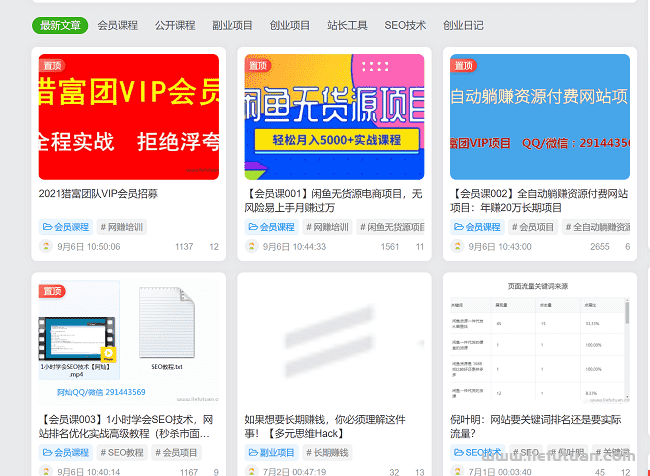The image size is (650, 476).
Task: Select the 最新文章 tab
Action: click(x=60, y=25)
